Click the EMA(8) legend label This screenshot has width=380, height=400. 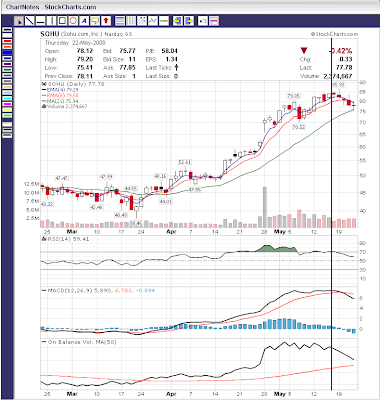(62, 95)
